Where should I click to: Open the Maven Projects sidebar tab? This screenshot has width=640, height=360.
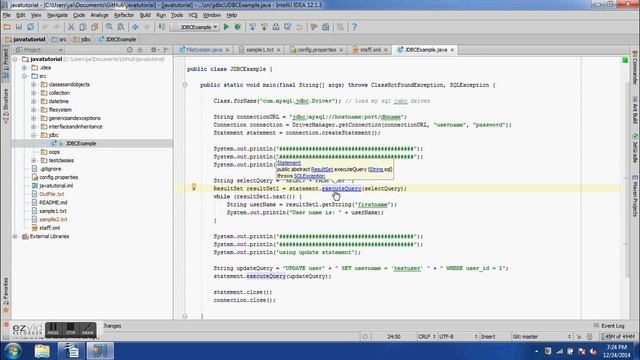[635, 196]
